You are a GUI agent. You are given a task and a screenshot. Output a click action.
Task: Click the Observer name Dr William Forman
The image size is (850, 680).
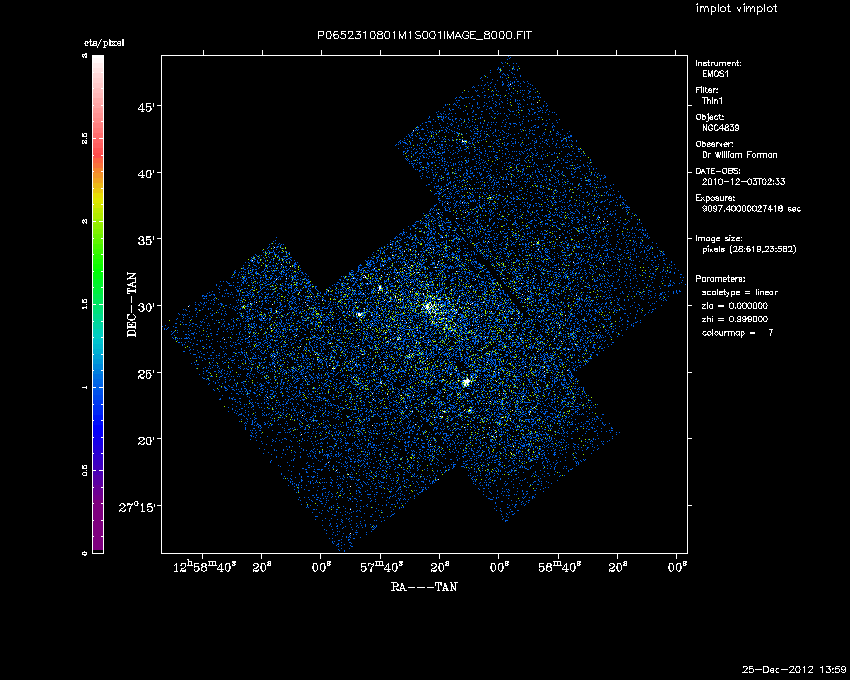coord(739,155)
